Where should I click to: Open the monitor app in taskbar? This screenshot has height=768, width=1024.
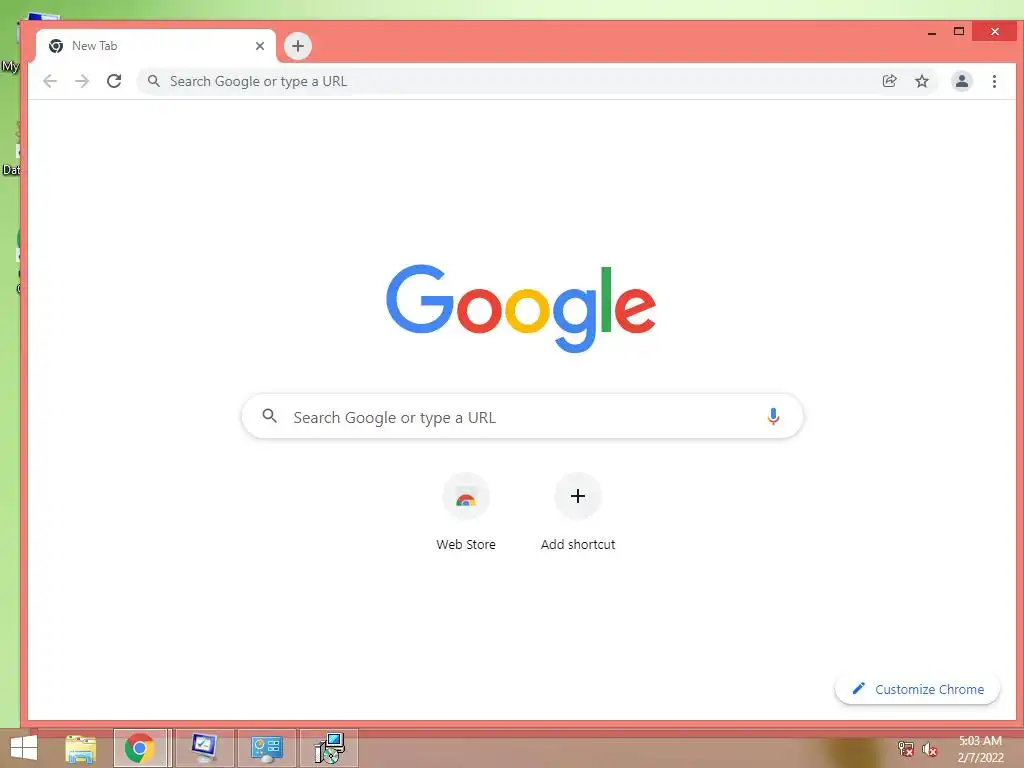click(x=204, y=748)
